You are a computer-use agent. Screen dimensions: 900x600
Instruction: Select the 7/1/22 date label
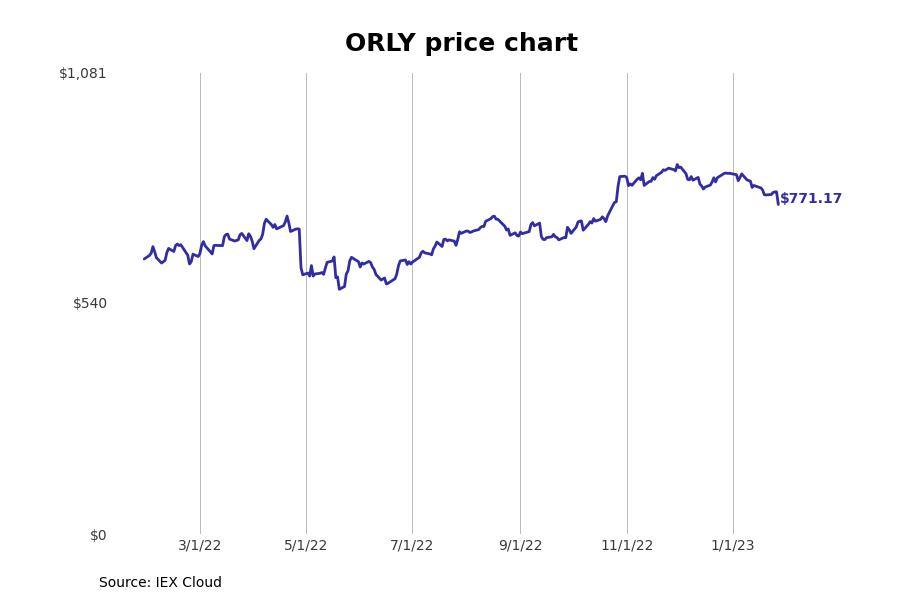pyautogui.click(x=412, y=545)
